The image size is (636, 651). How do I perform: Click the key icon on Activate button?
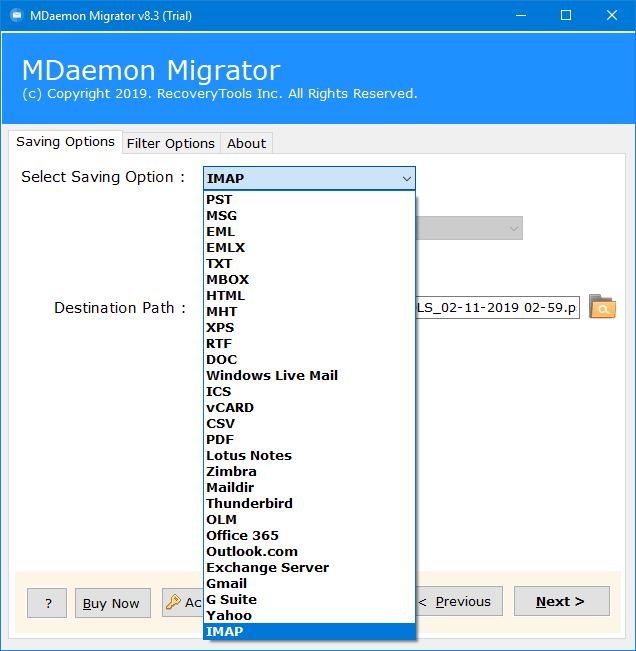tap(173, 602)
